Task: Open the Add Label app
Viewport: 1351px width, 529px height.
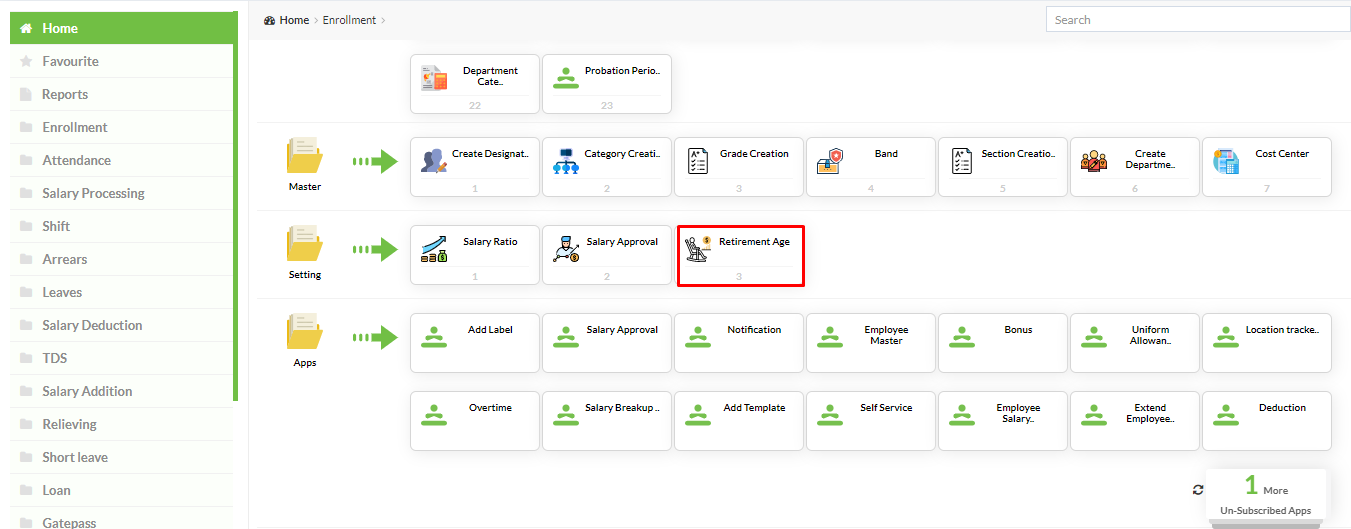Action: point(475,343)
